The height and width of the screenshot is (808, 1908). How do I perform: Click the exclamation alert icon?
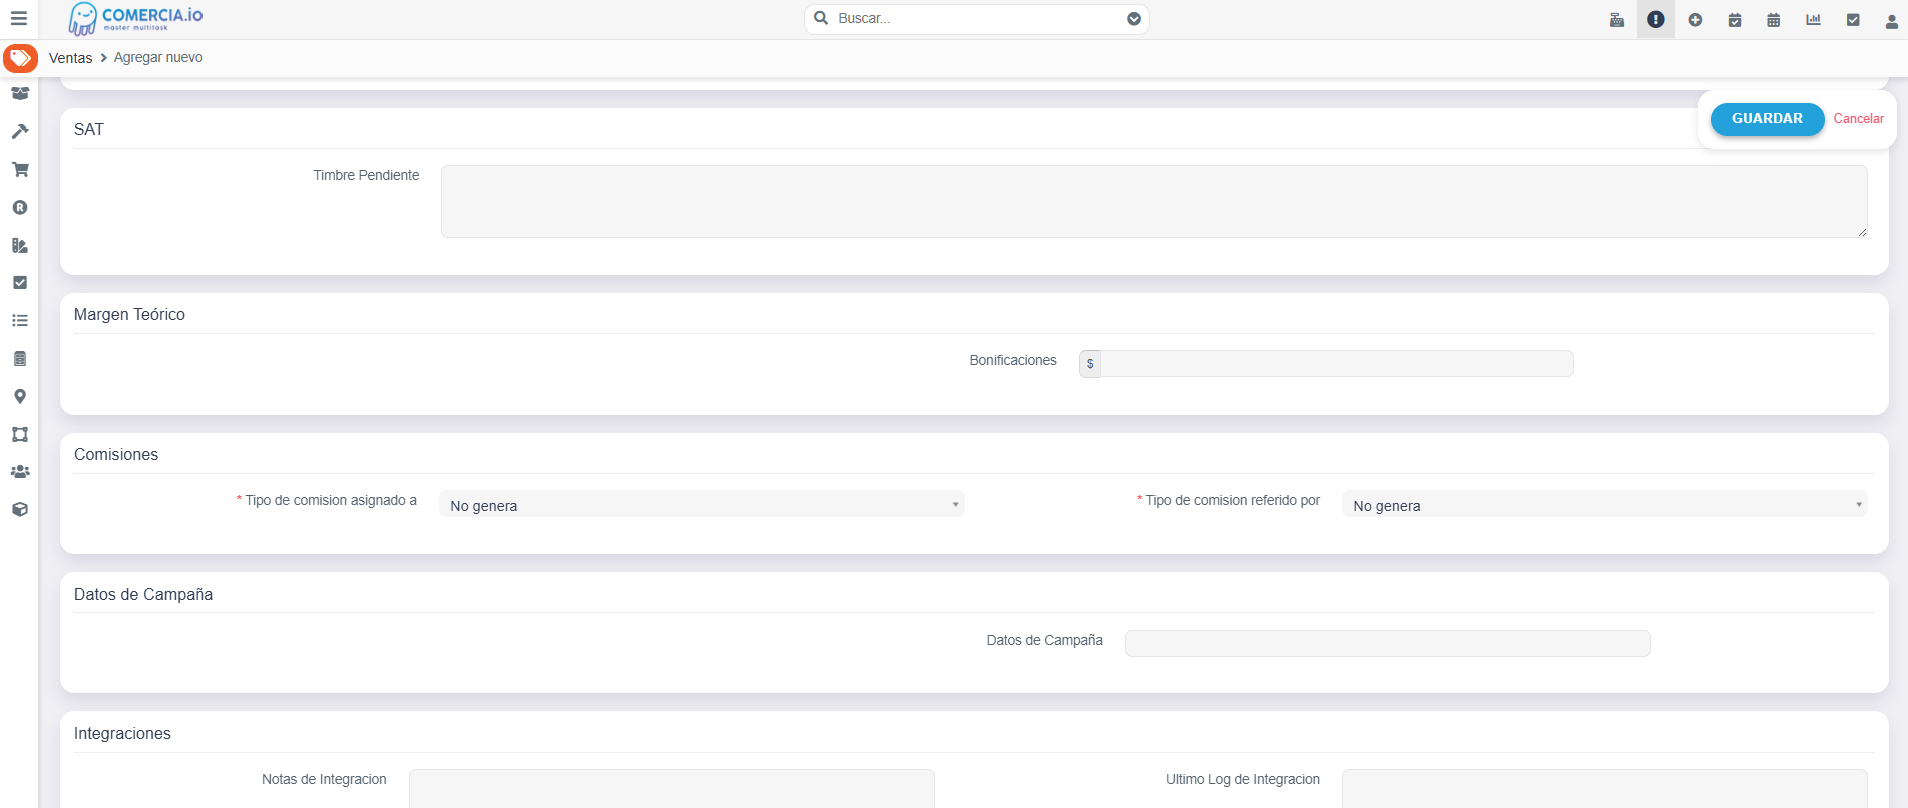point(1656,19)
